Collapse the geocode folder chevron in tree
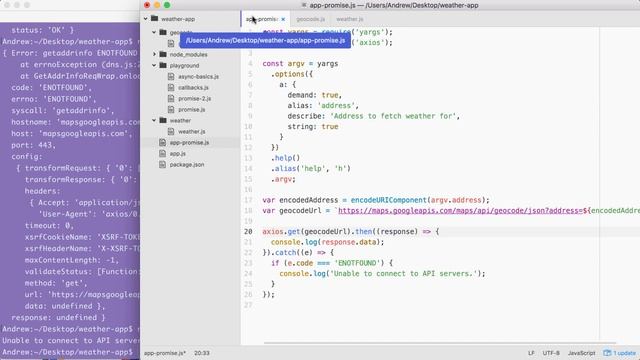Viewport: 640px width, 360px height. pyautogui.click(x=154, y=32)
